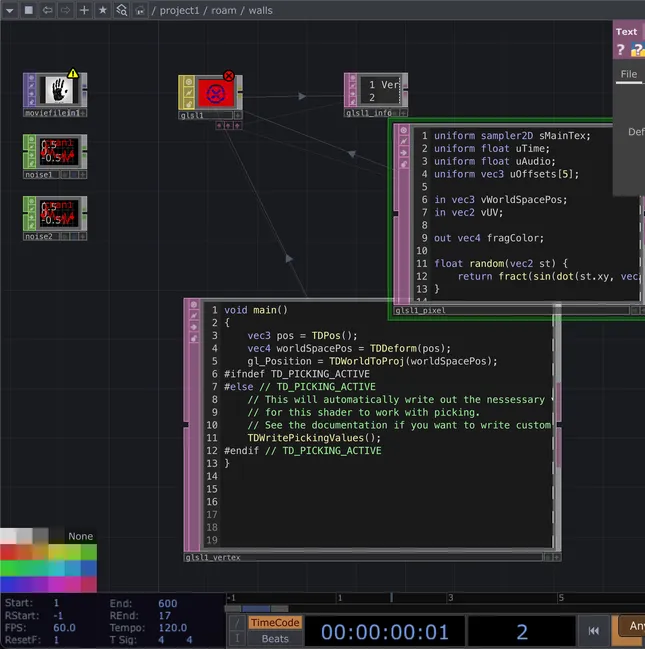Click the timecode field 00:00:00:01
The height and width of the screenshot is (649, 645).
click(385, 632)
